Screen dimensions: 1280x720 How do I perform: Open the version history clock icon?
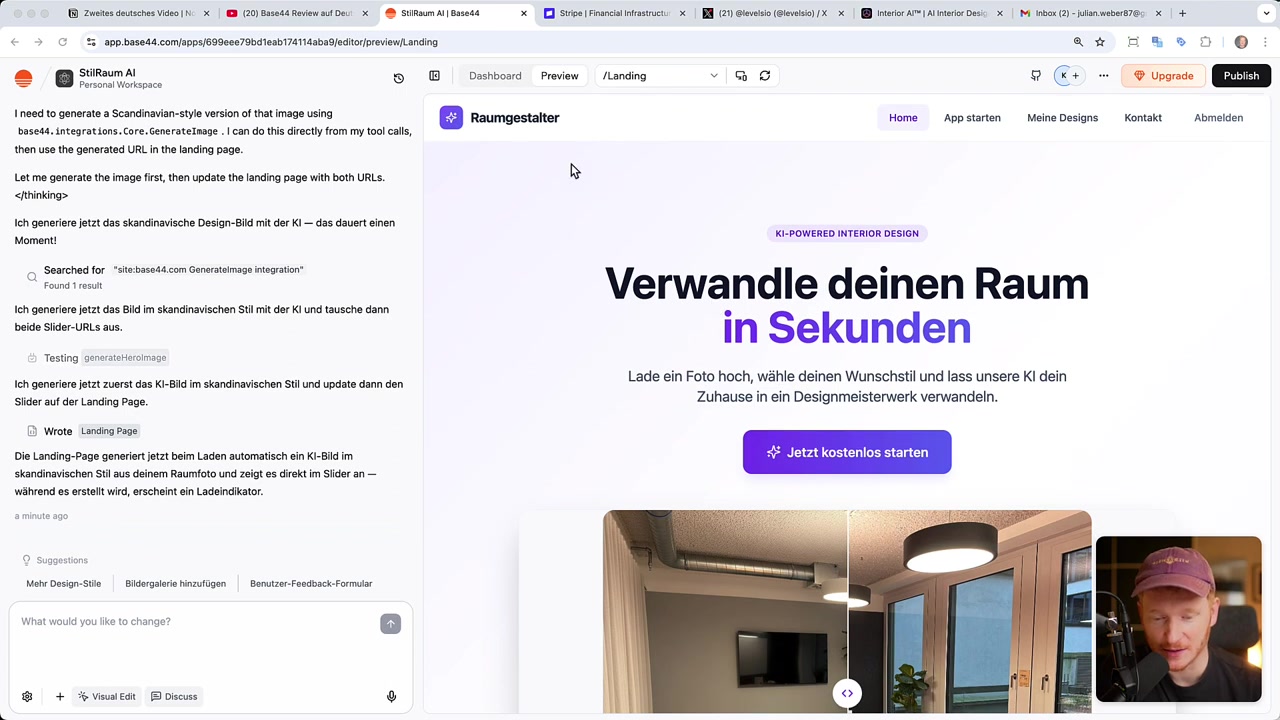398,78
